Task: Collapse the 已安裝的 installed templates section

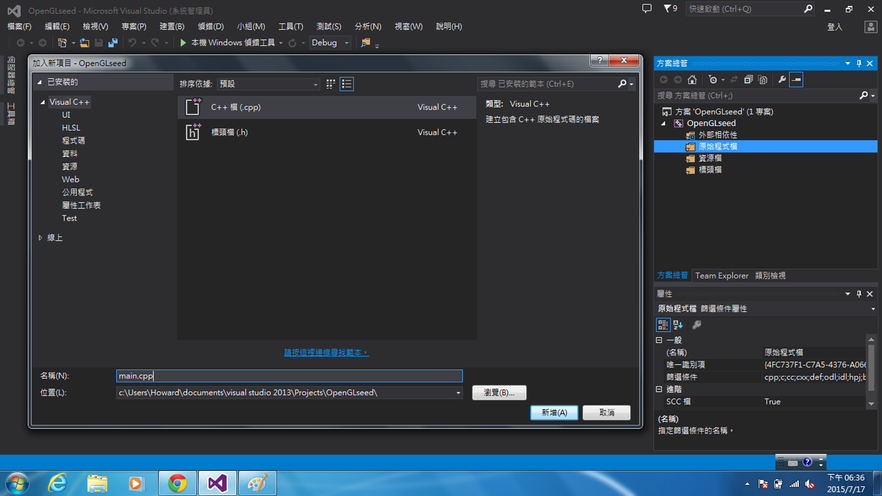Action: [39, 82]
